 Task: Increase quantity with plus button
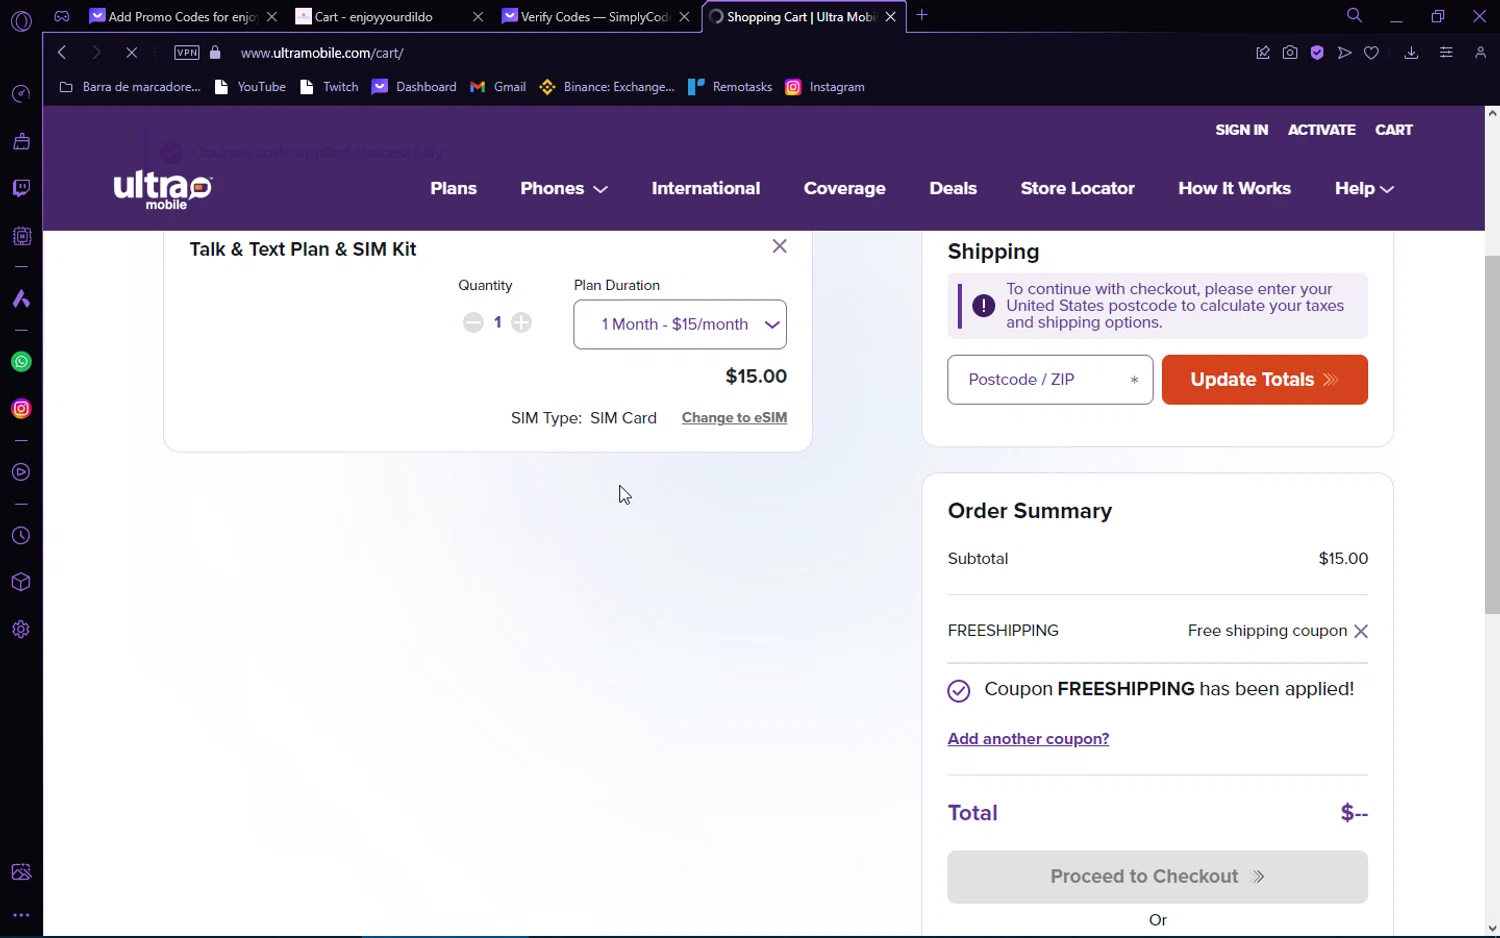pos(521,322)
